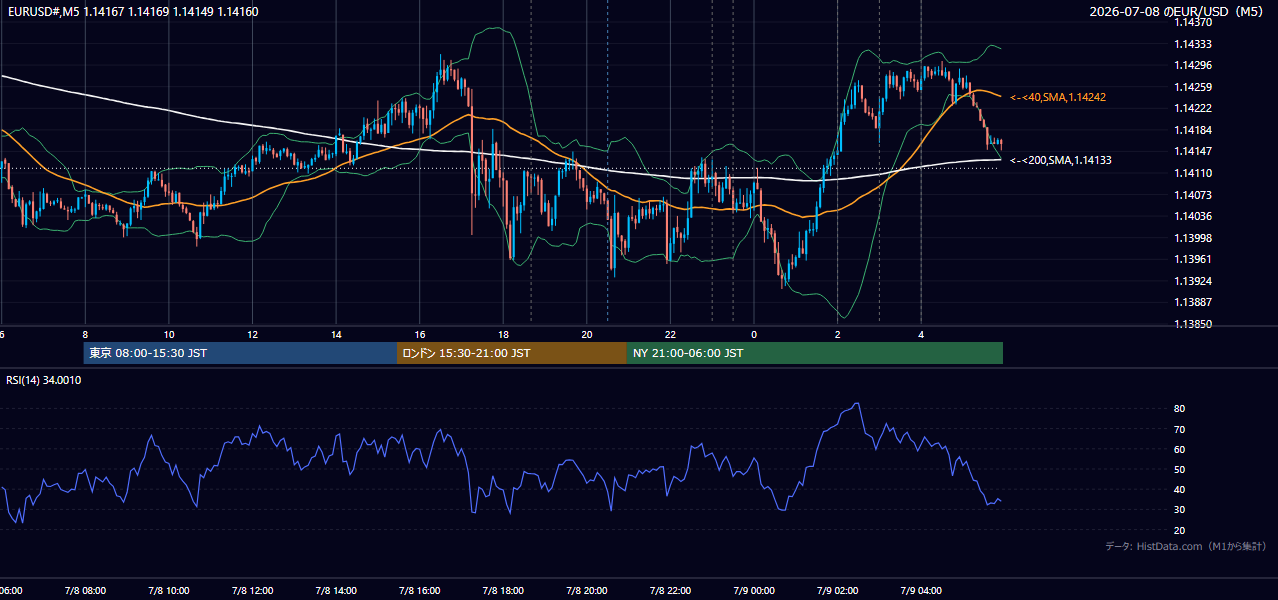
Task: Click price axis value 1.14333
Action: 1193,44
